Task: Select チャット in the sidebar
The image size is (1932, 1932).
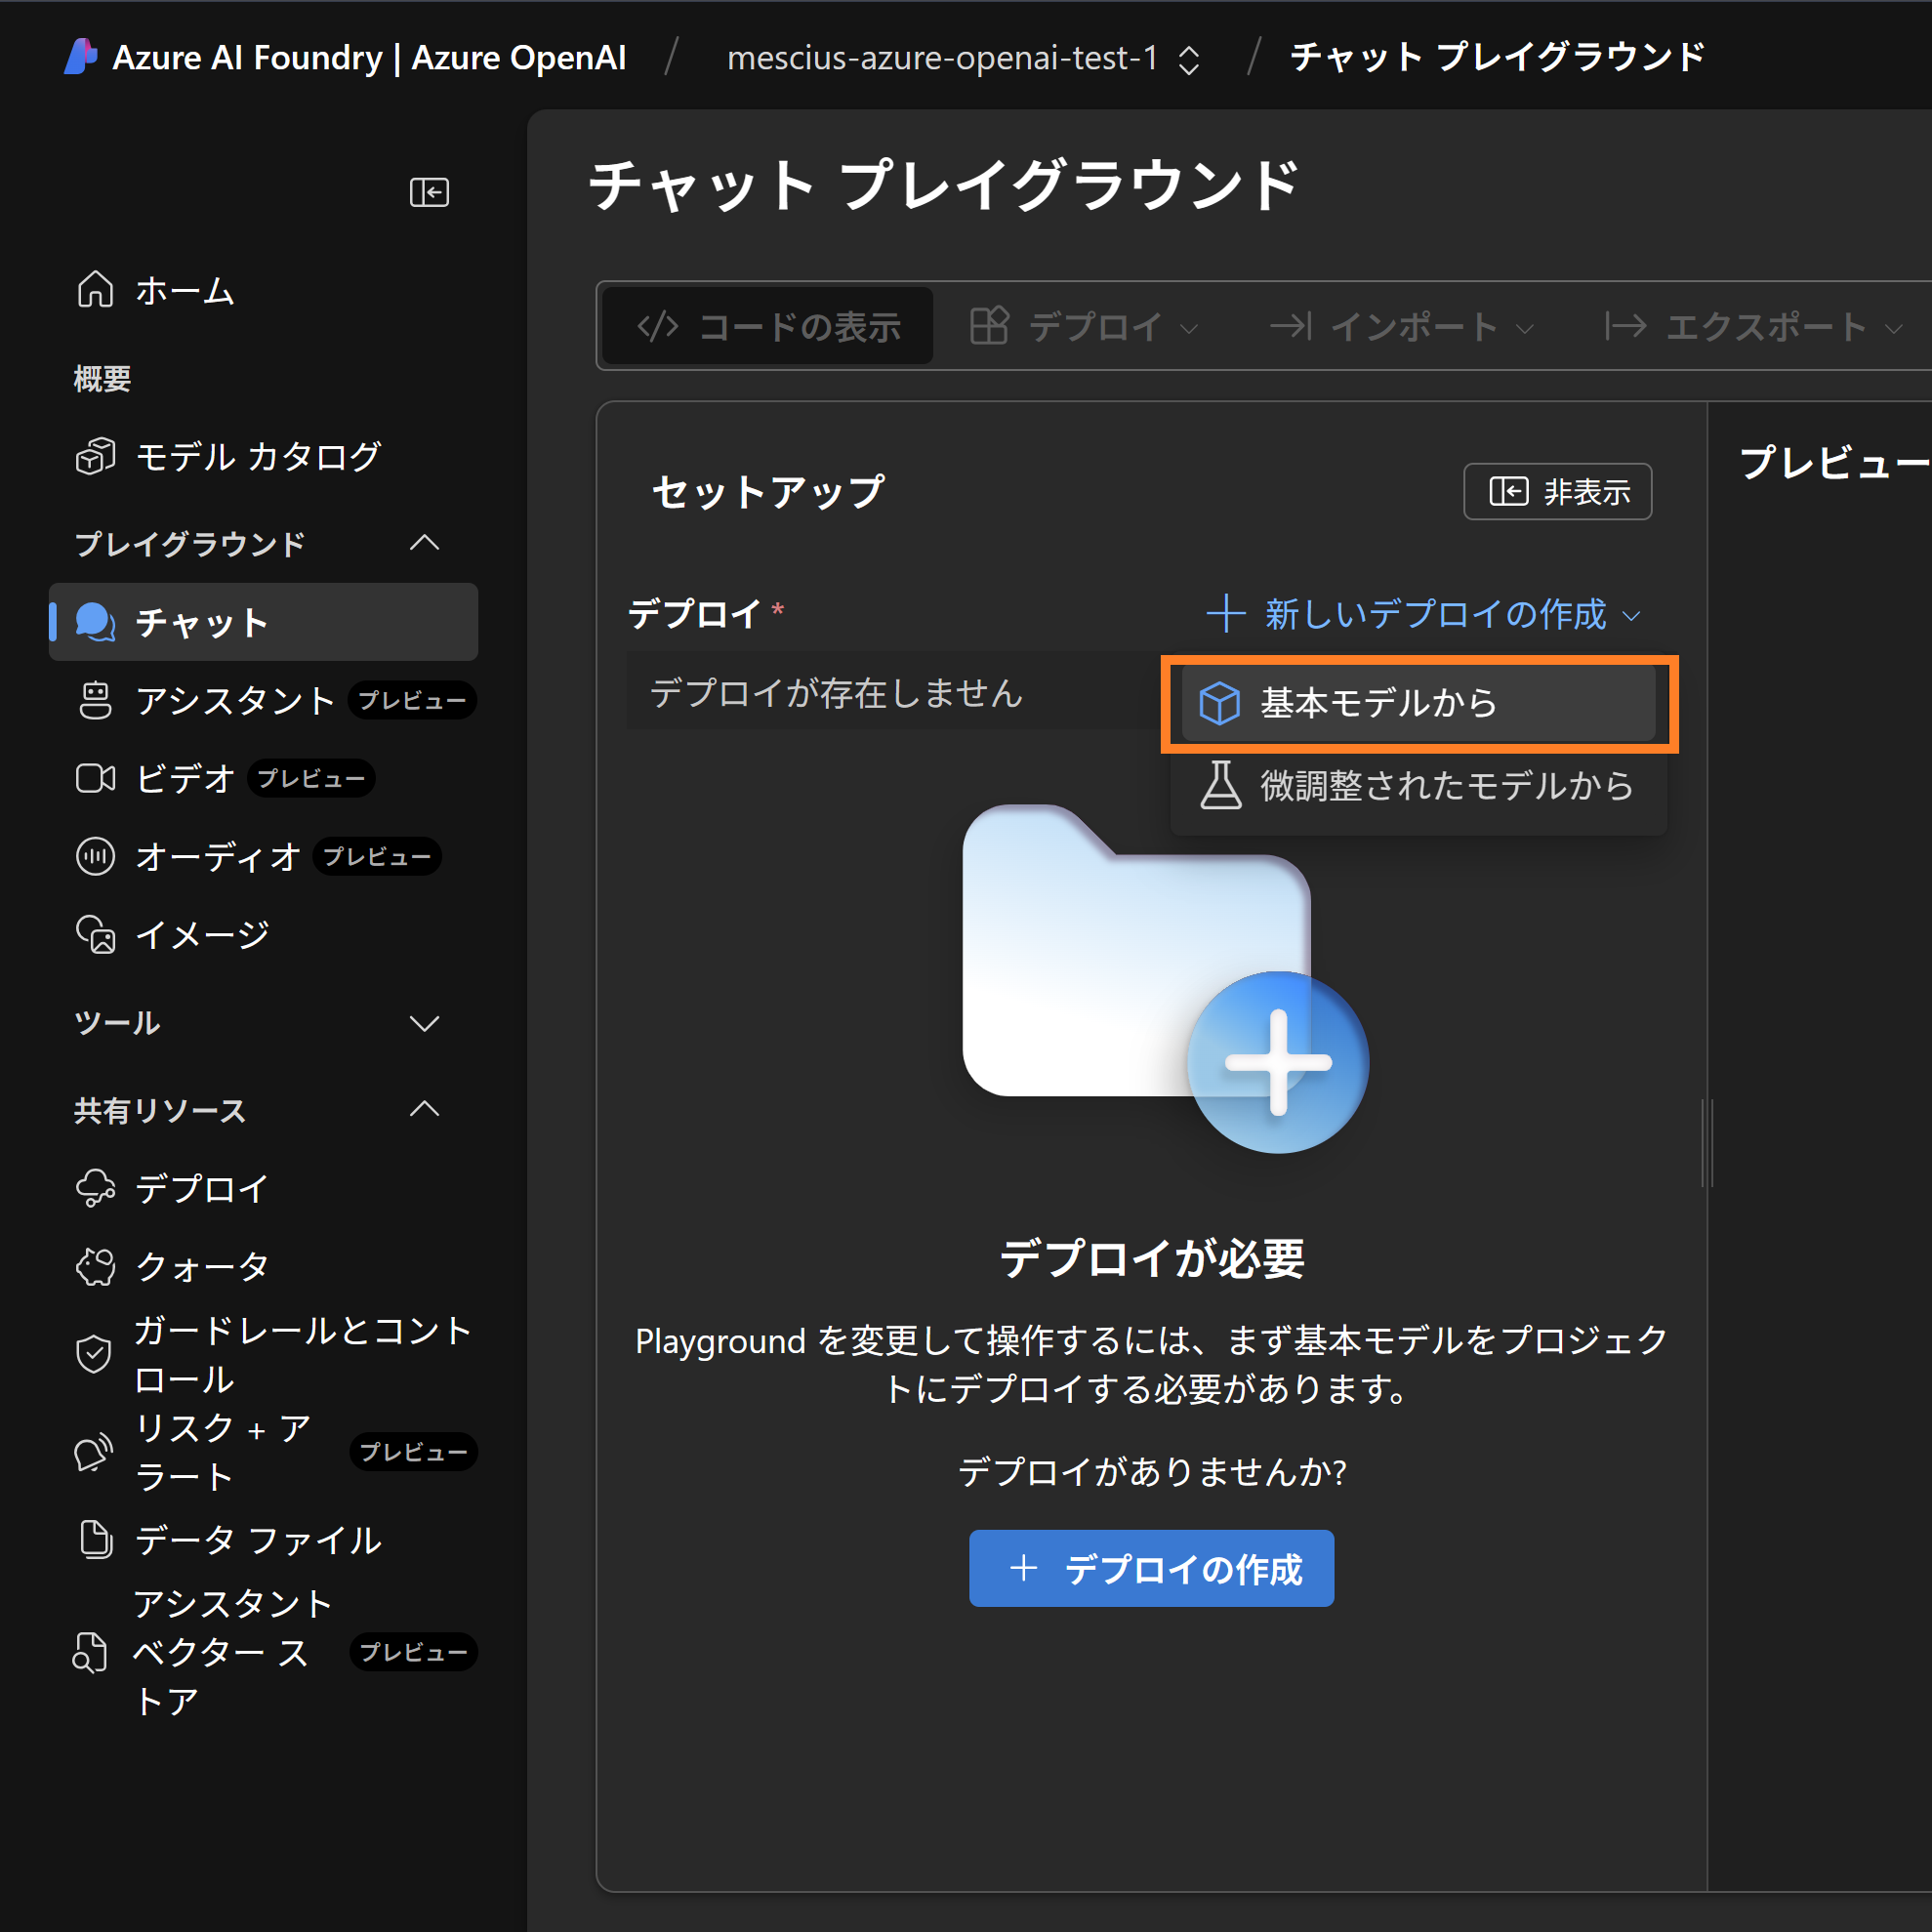Action: point(263,622)
